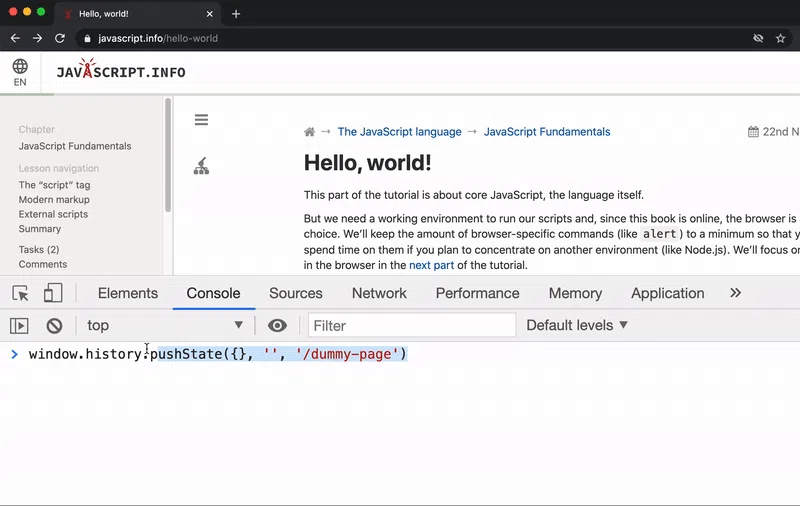This screenshot has height=506, width=800.
Task: Open the top context dropdown
Action: pyautogui.click(x=164, y=325)
